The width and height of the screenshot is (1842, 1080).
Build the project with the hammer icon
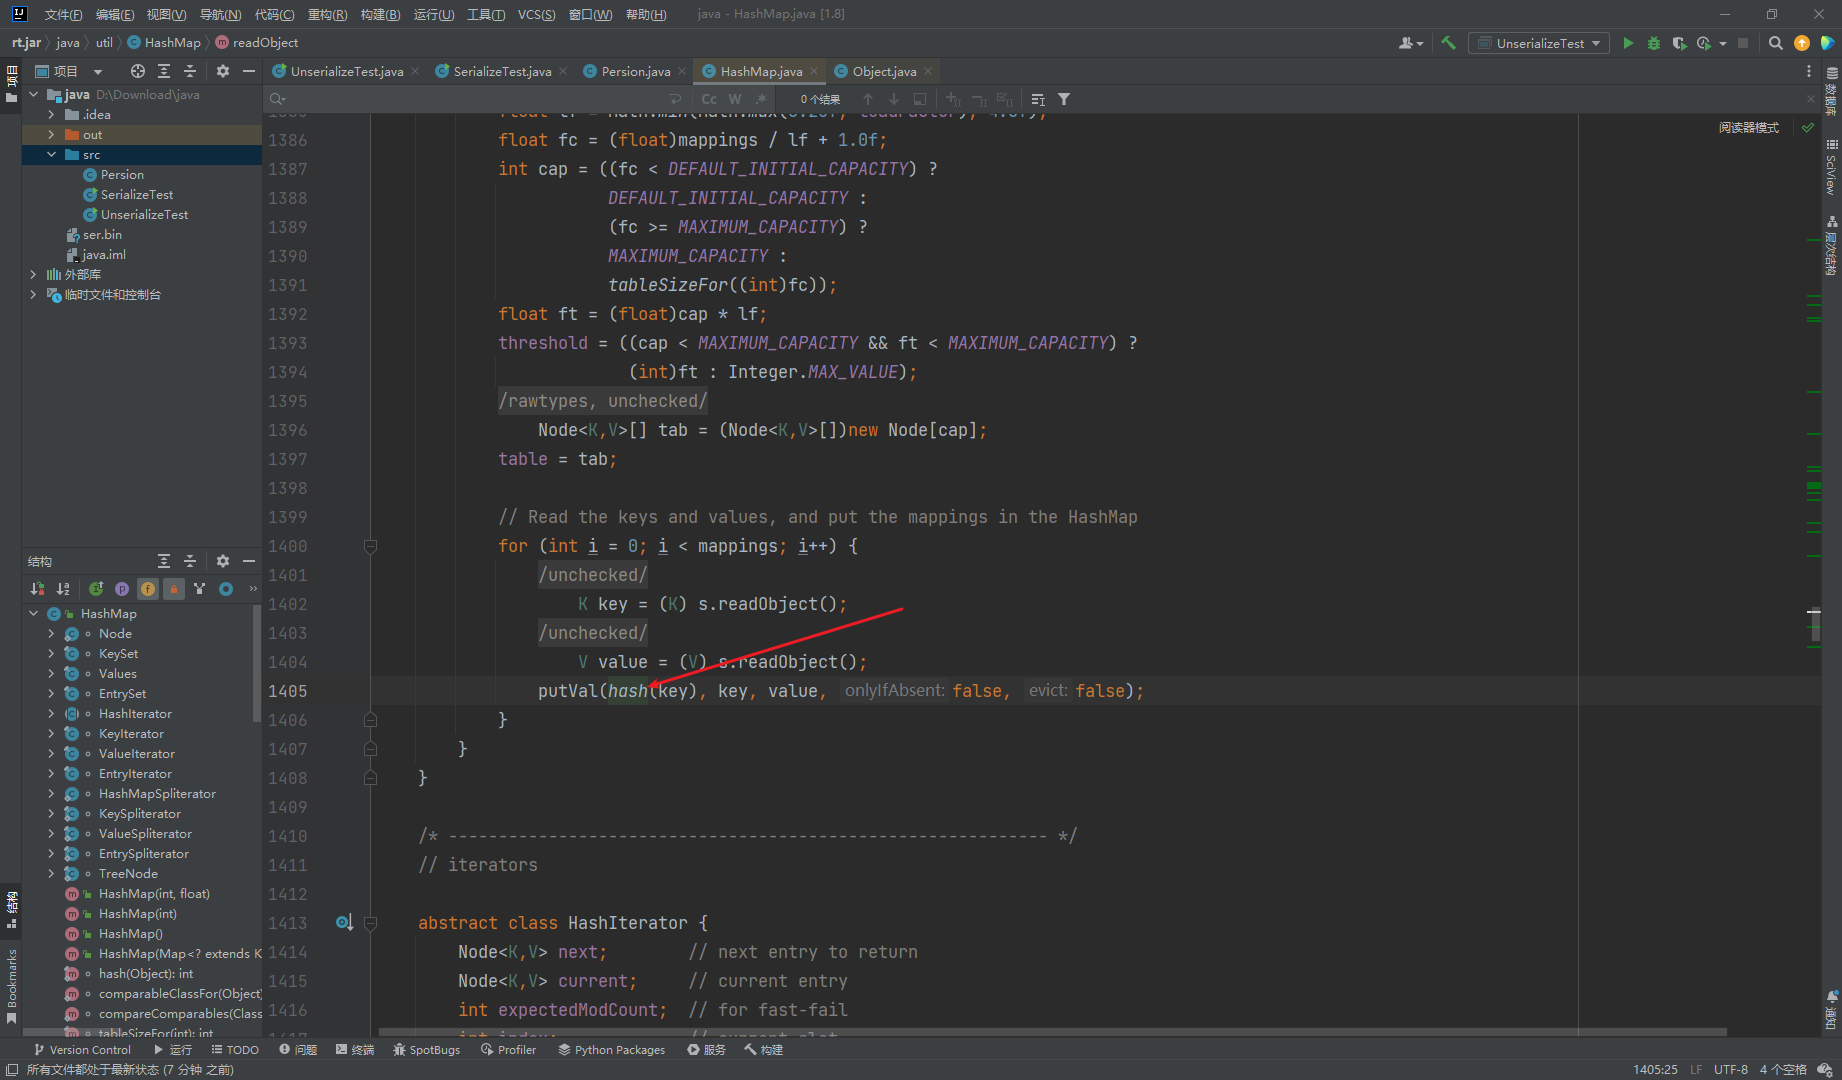coord(1448,43)
